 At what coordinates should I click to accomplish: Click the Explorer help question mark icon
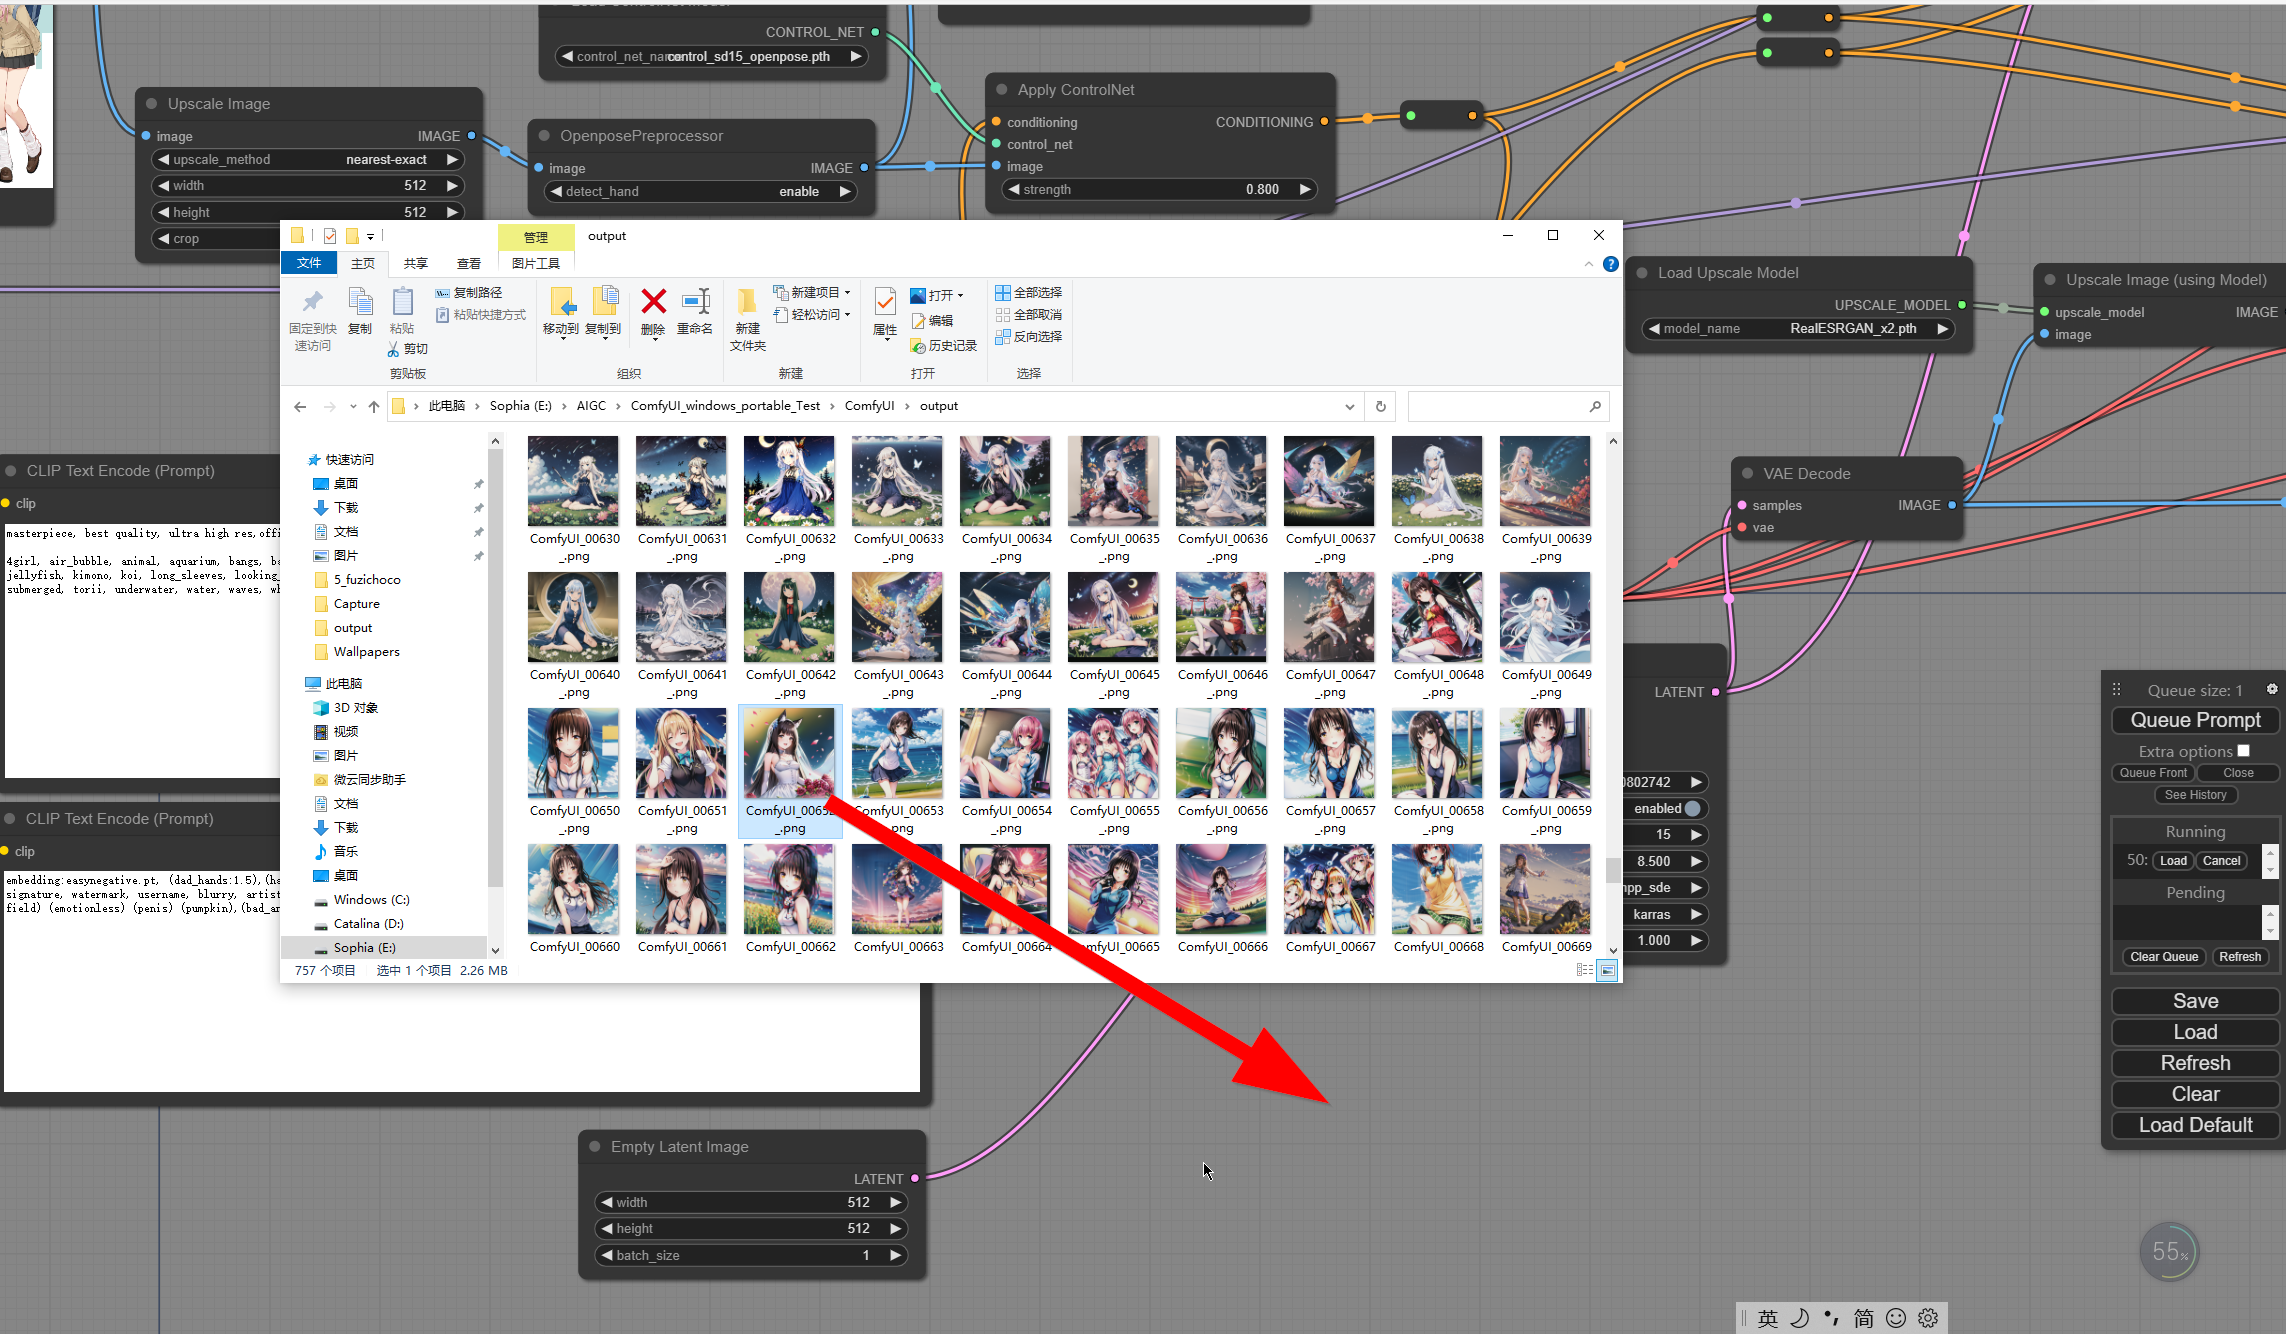[x=1610, y=264]
